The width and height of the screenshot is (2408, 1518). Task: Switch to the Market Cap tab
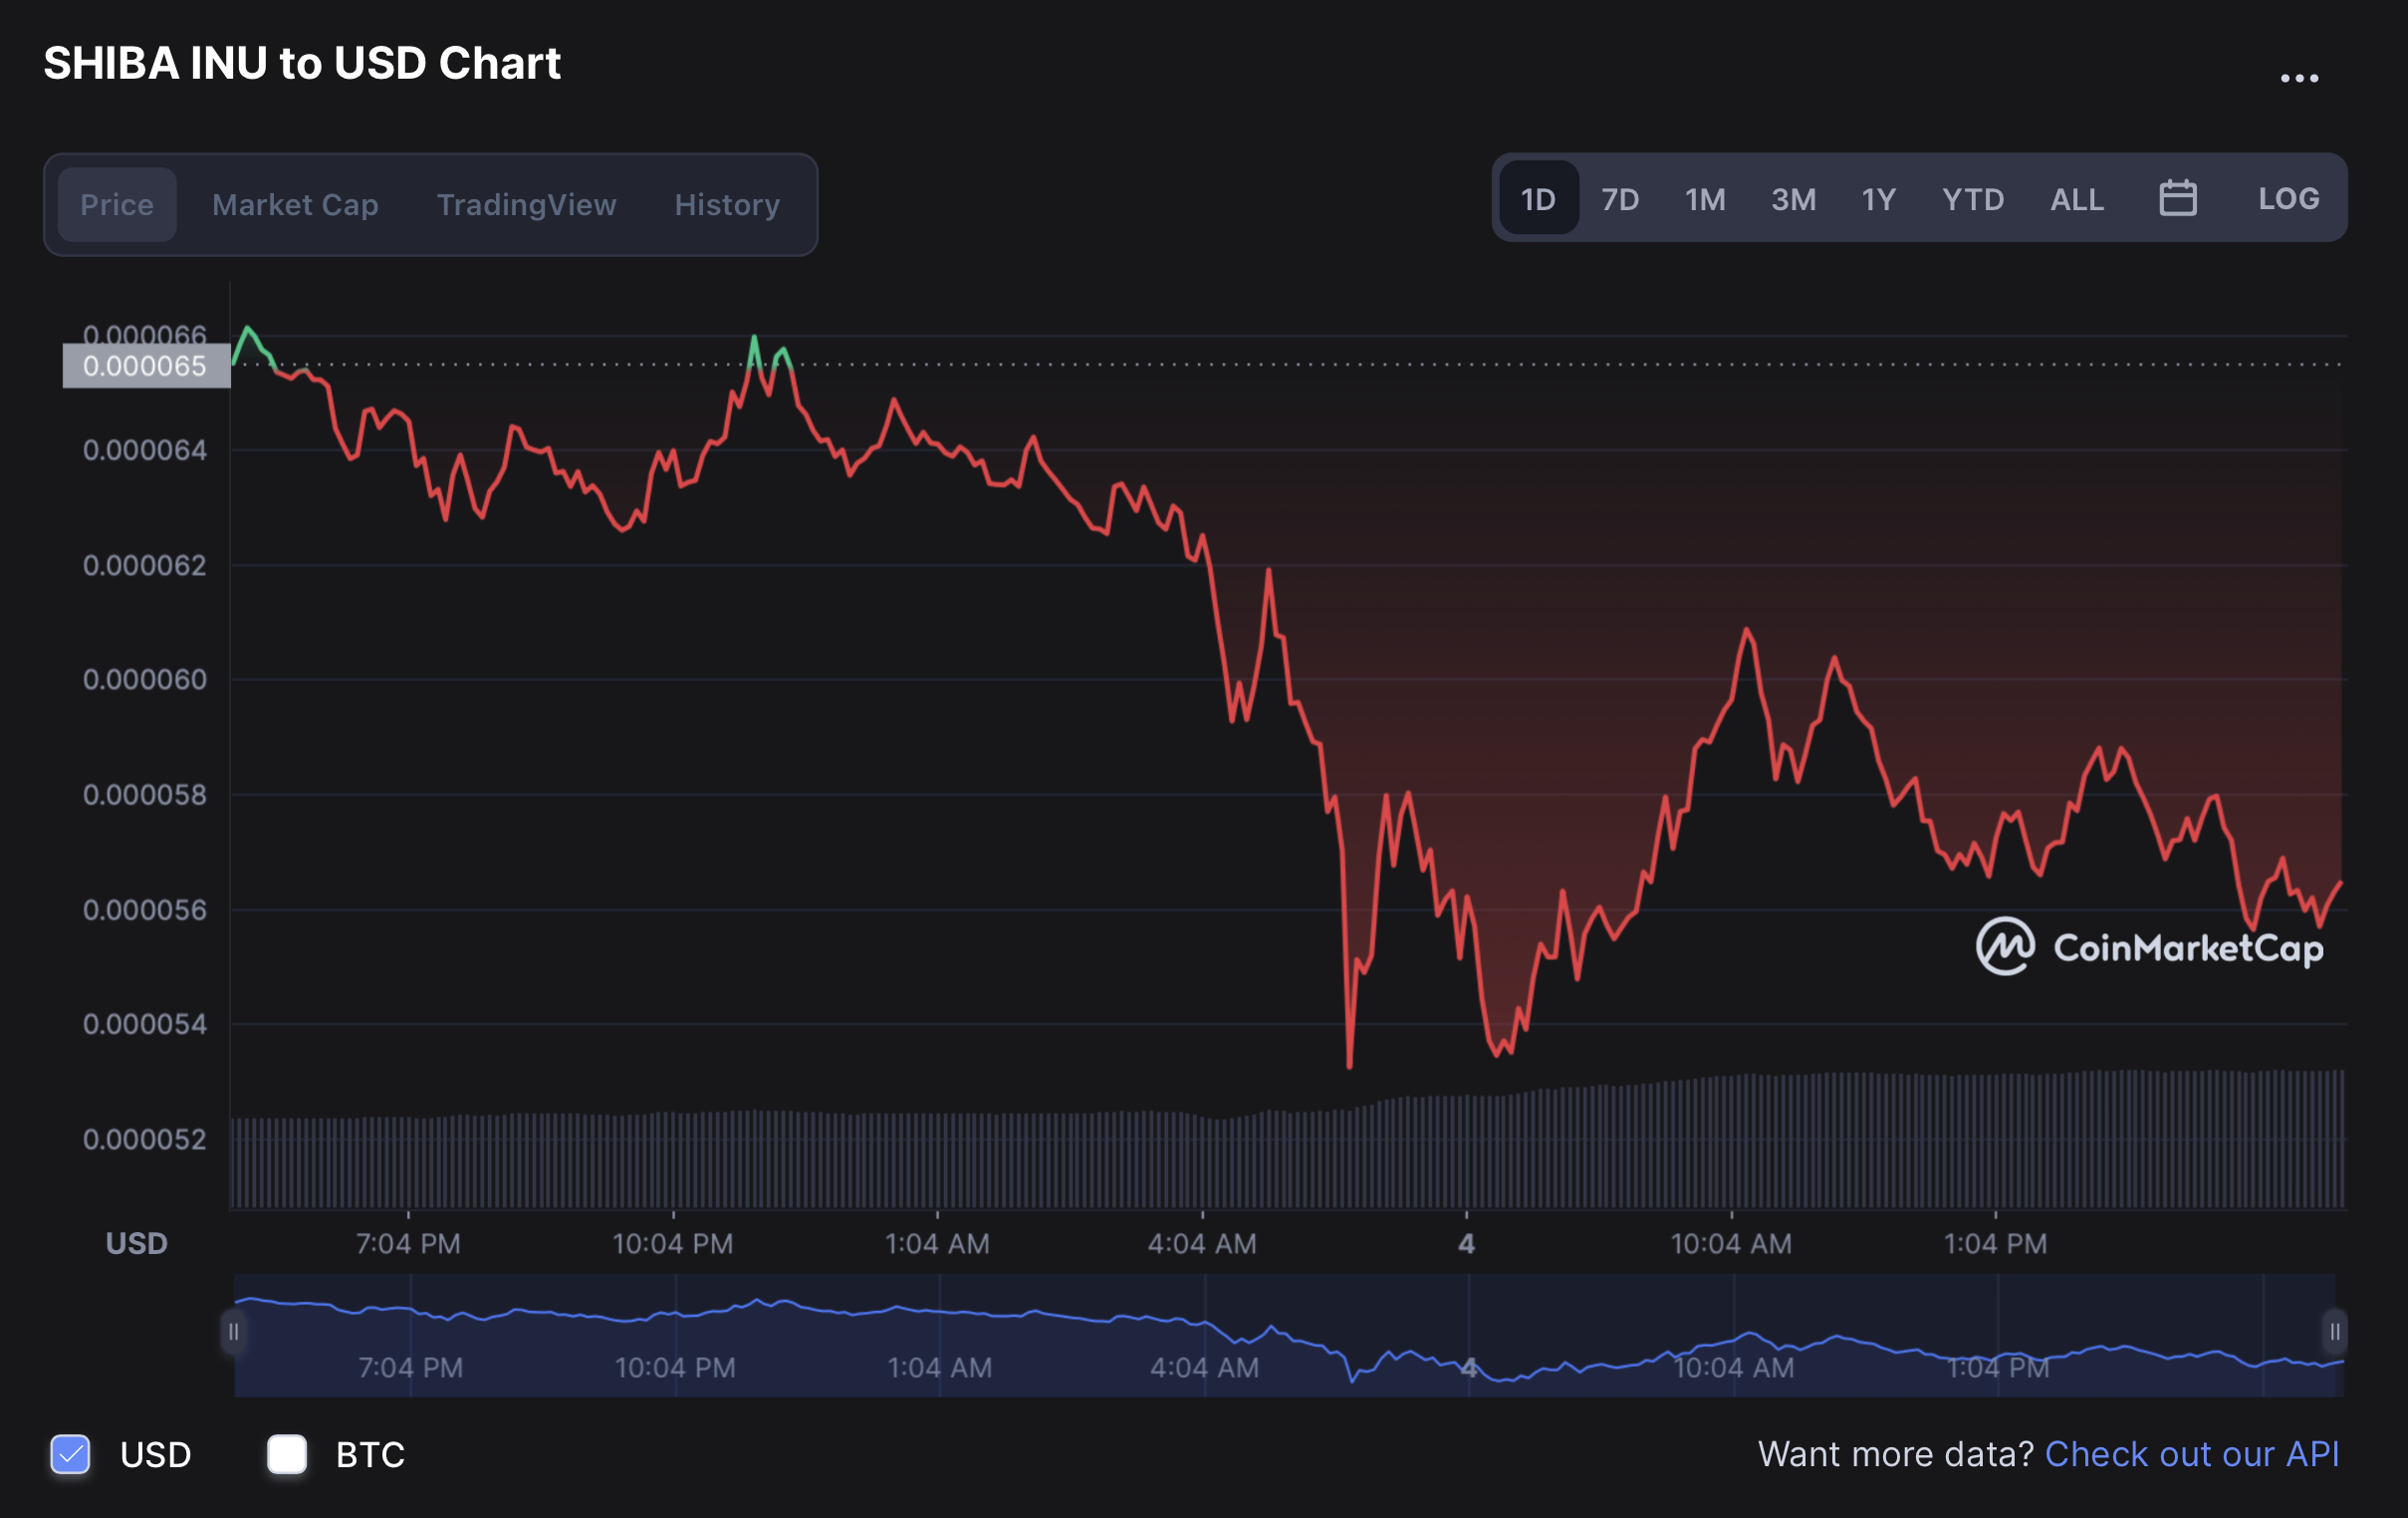[295, 205]
